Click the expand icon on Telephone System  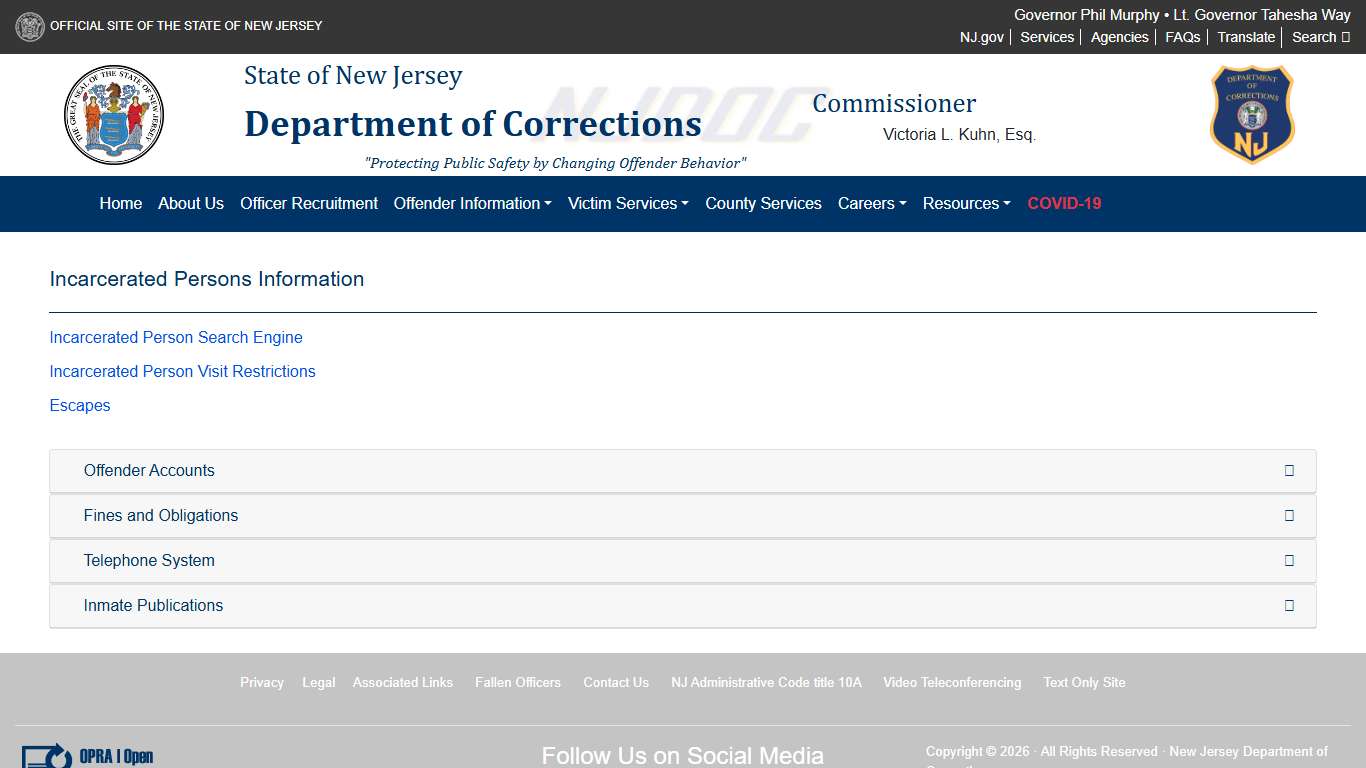click(1289, 560)
